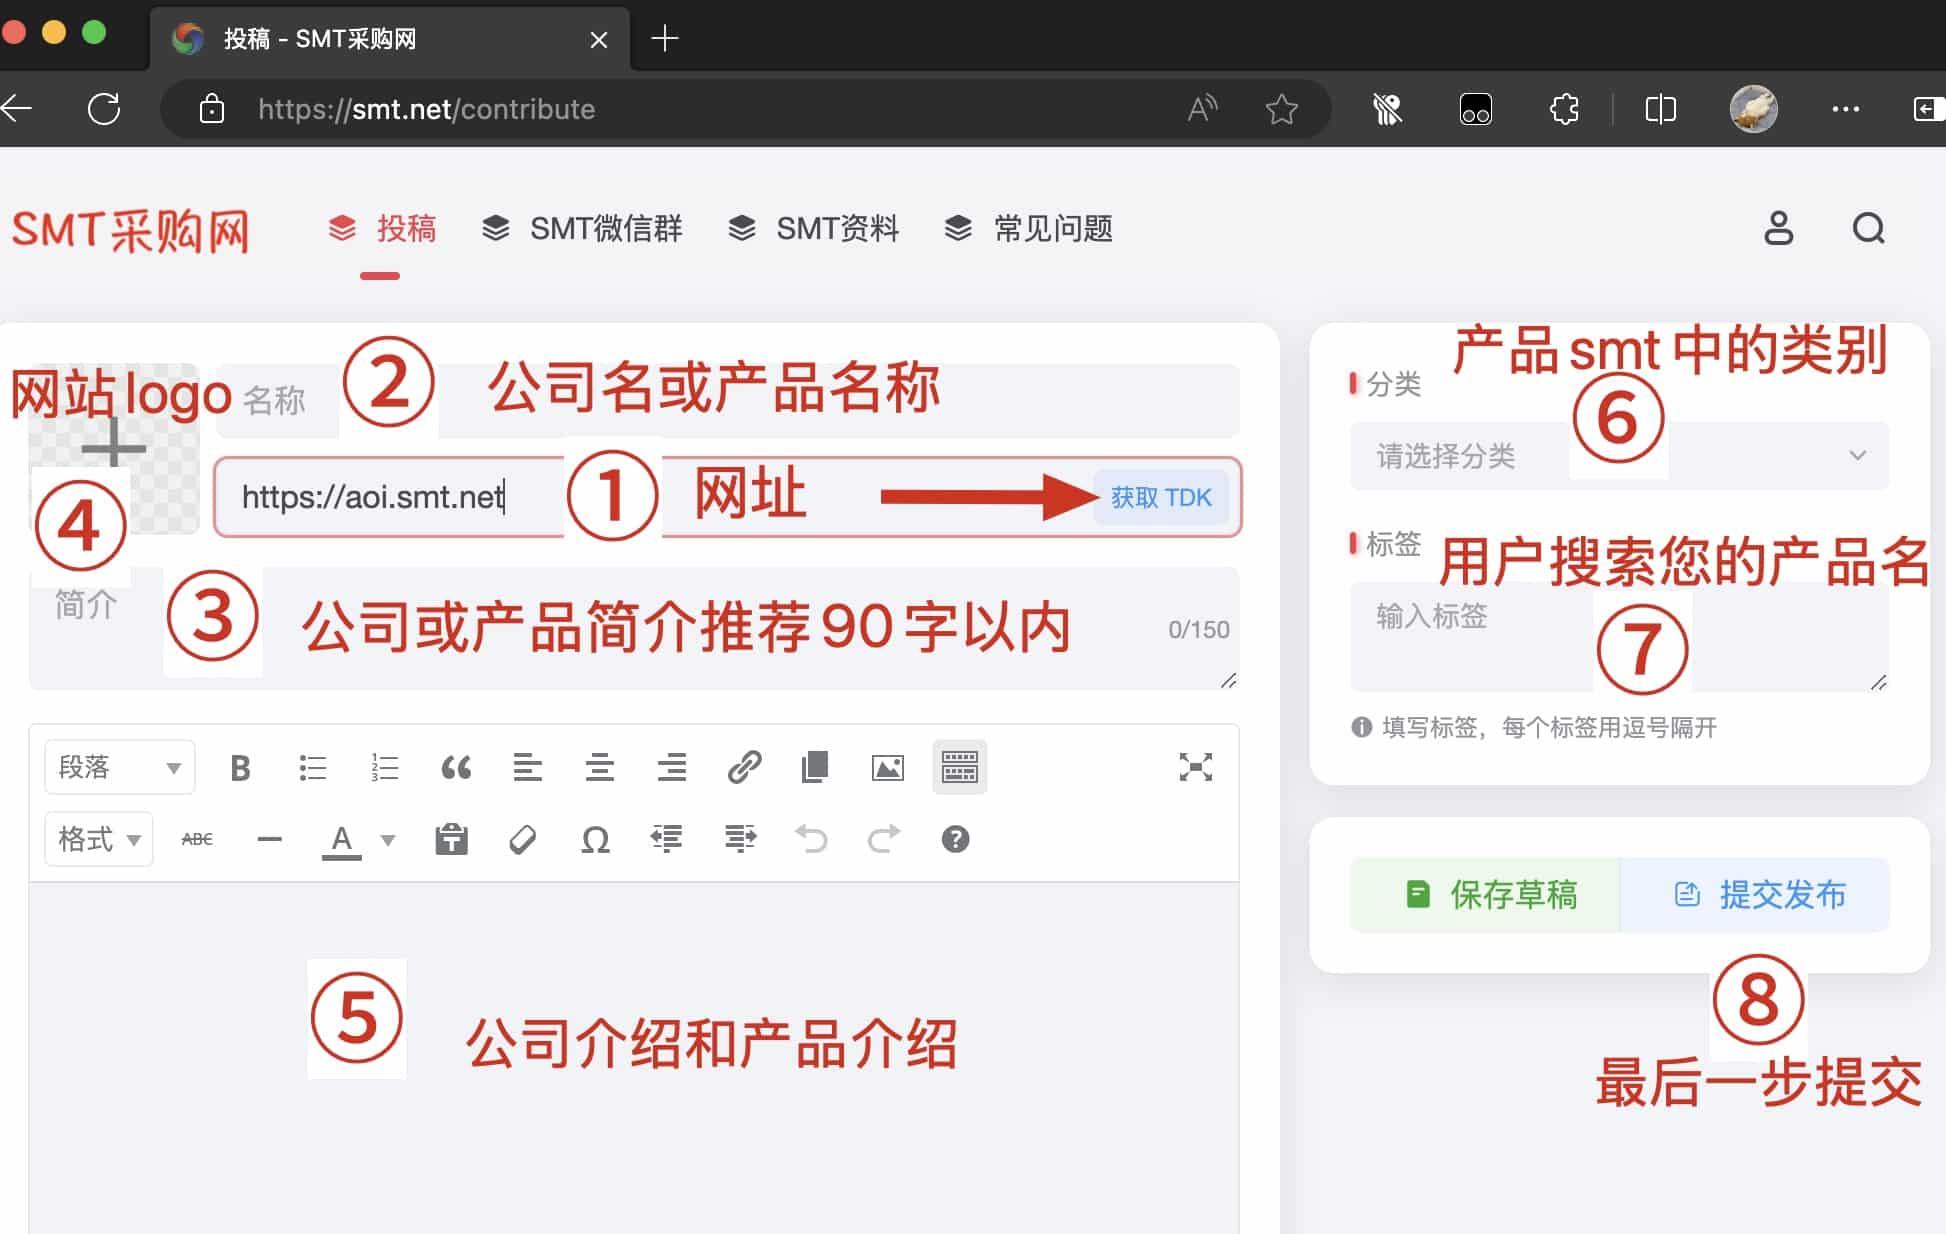Viewport: 1946px width, 1234px height.
Task: Open the SMT资料 menu item
Action: click(813, 229)
